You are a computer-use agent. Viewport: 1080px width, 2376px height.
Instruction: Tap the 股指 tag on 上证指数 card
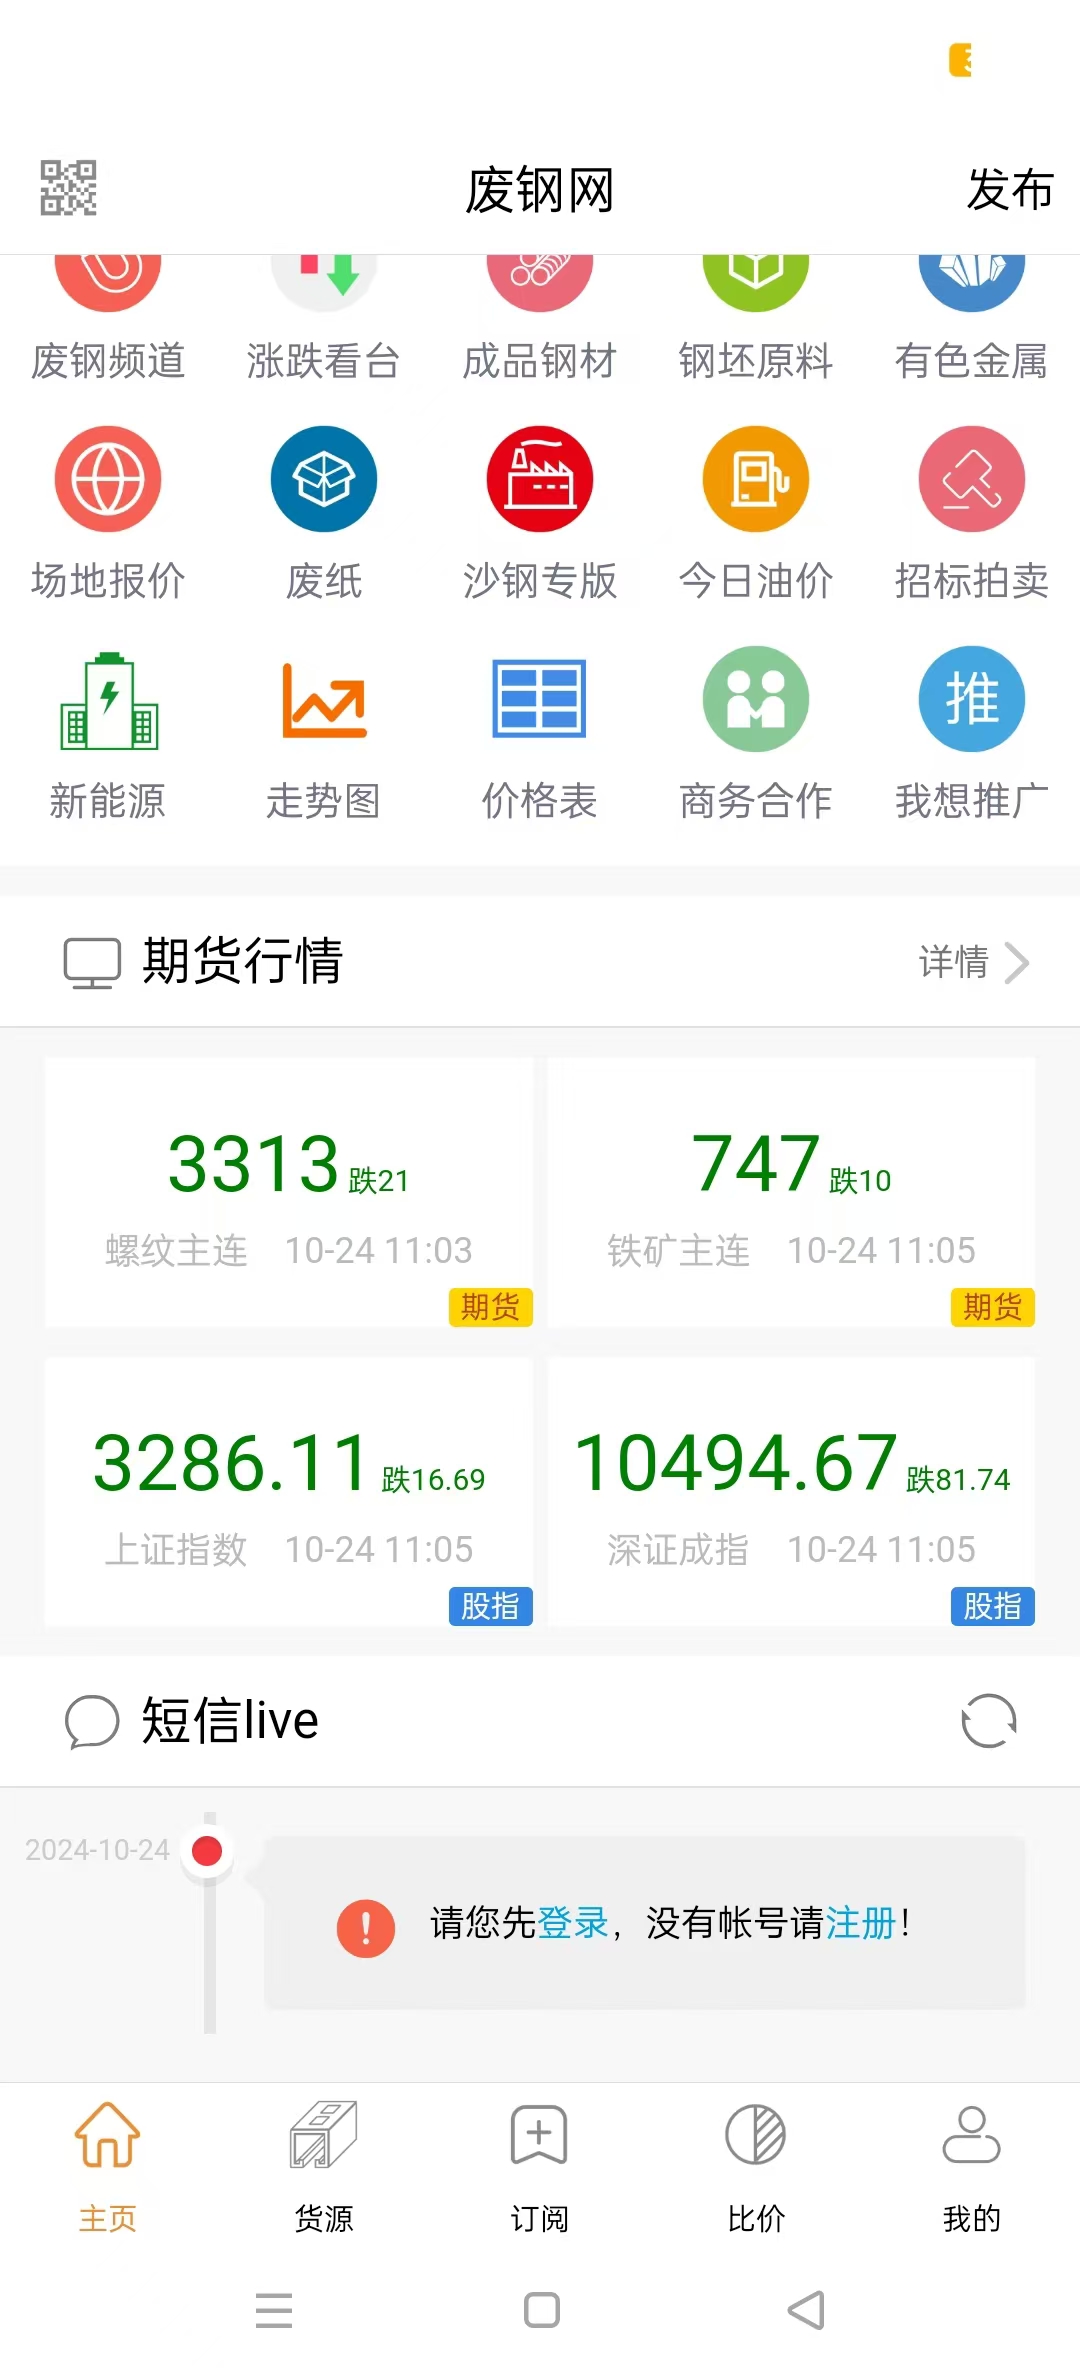click(490, 1606)
